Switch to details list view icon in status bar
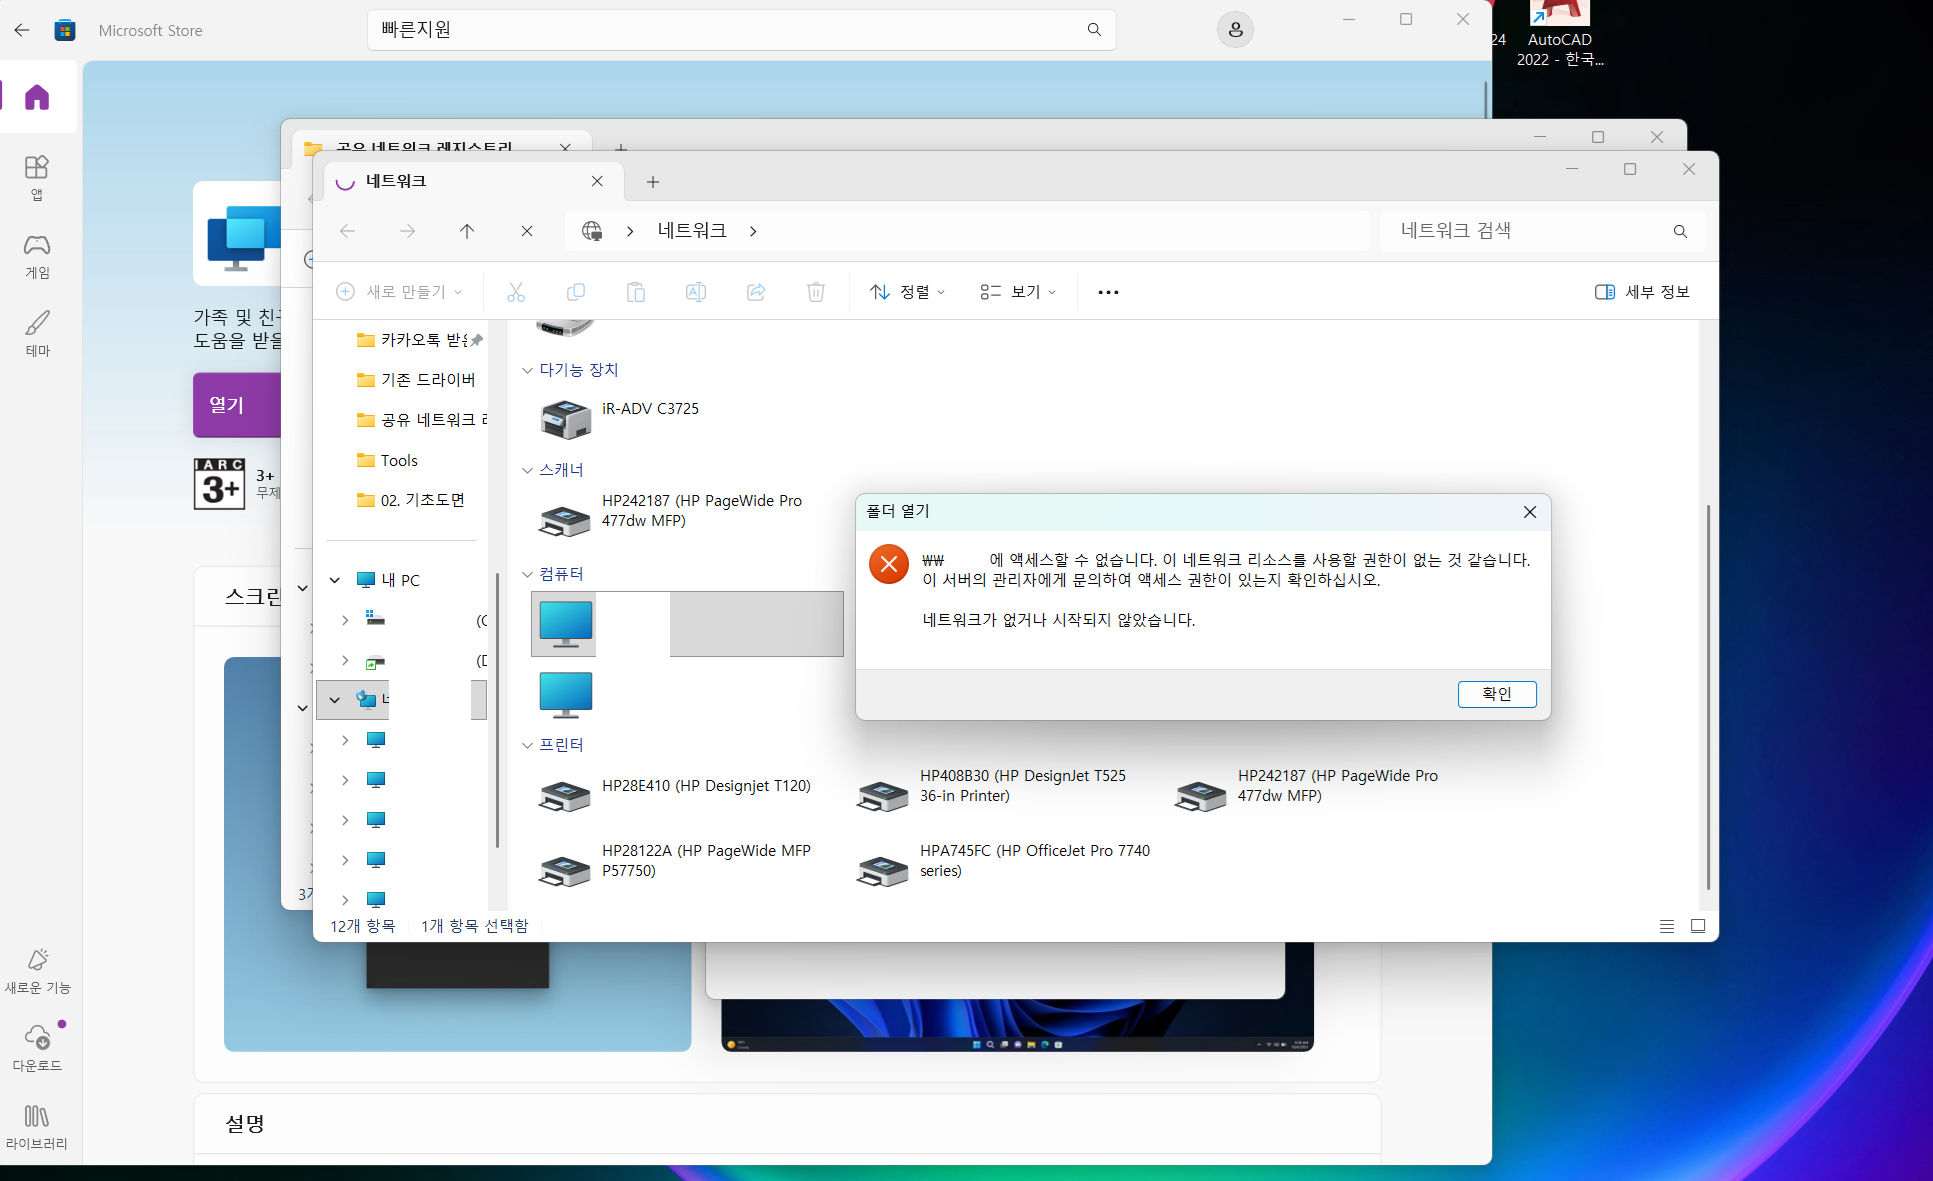 tap(1667, 926)
